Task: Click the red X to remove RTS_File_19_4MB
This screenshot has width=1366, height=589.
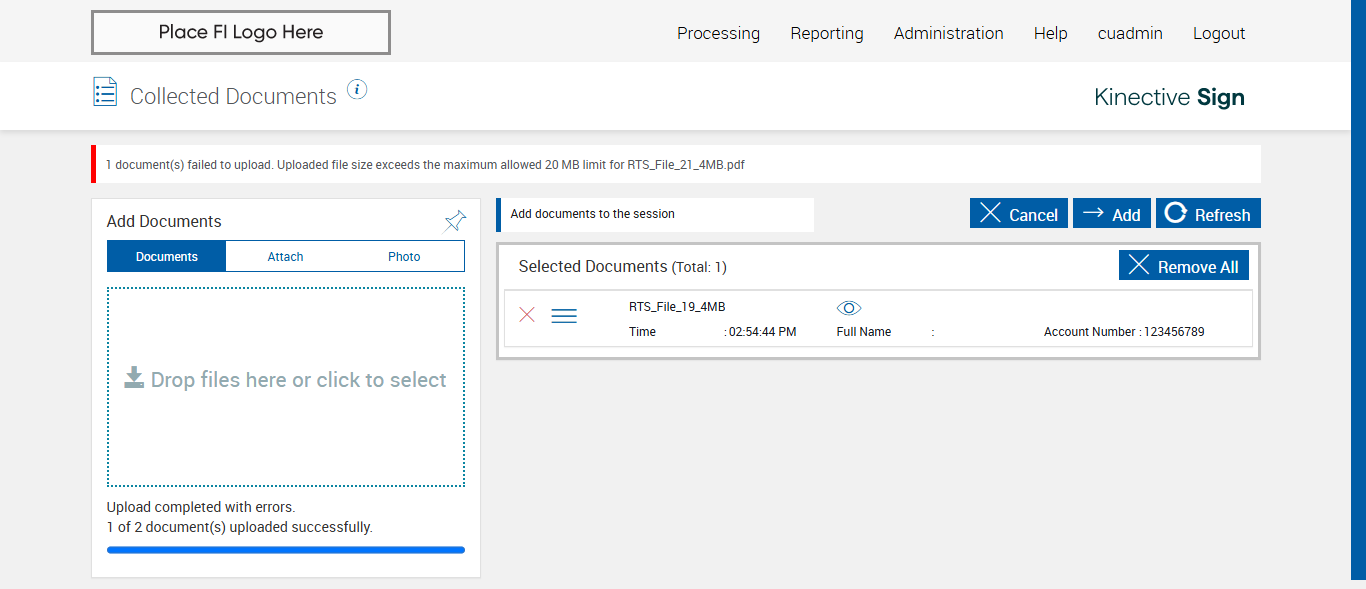Action: [527, 315]
